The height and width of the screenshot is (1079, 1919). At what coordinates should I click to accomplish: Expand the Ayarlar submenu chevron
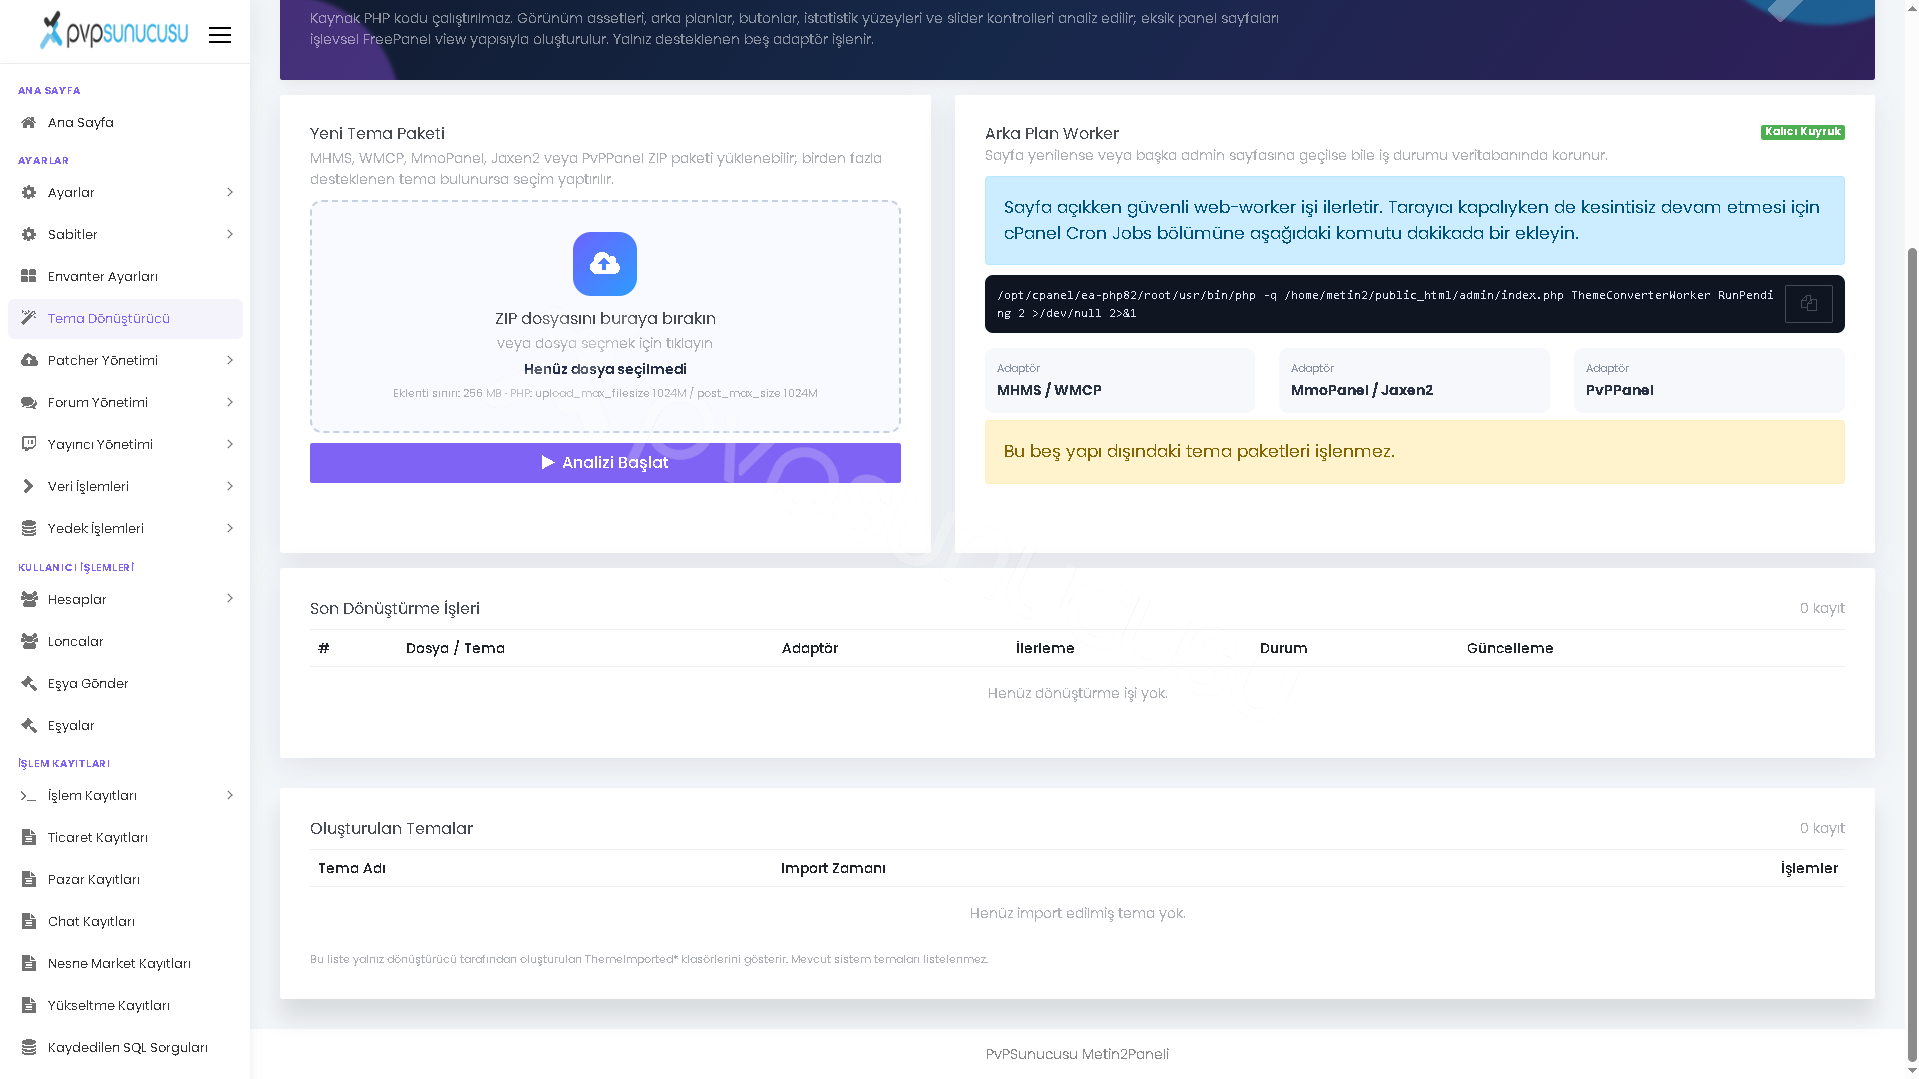pyautogui.click(x=229, y=193)
